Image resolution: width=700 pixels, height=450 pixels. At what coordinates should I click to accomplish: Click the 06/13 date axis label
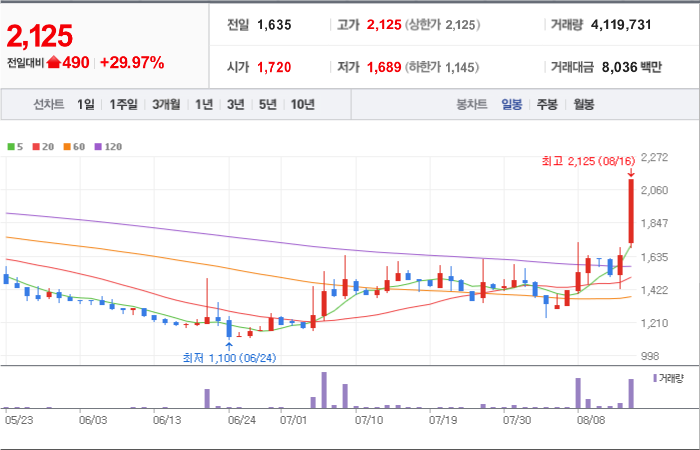pyautogui.click(x=167, y=420)
